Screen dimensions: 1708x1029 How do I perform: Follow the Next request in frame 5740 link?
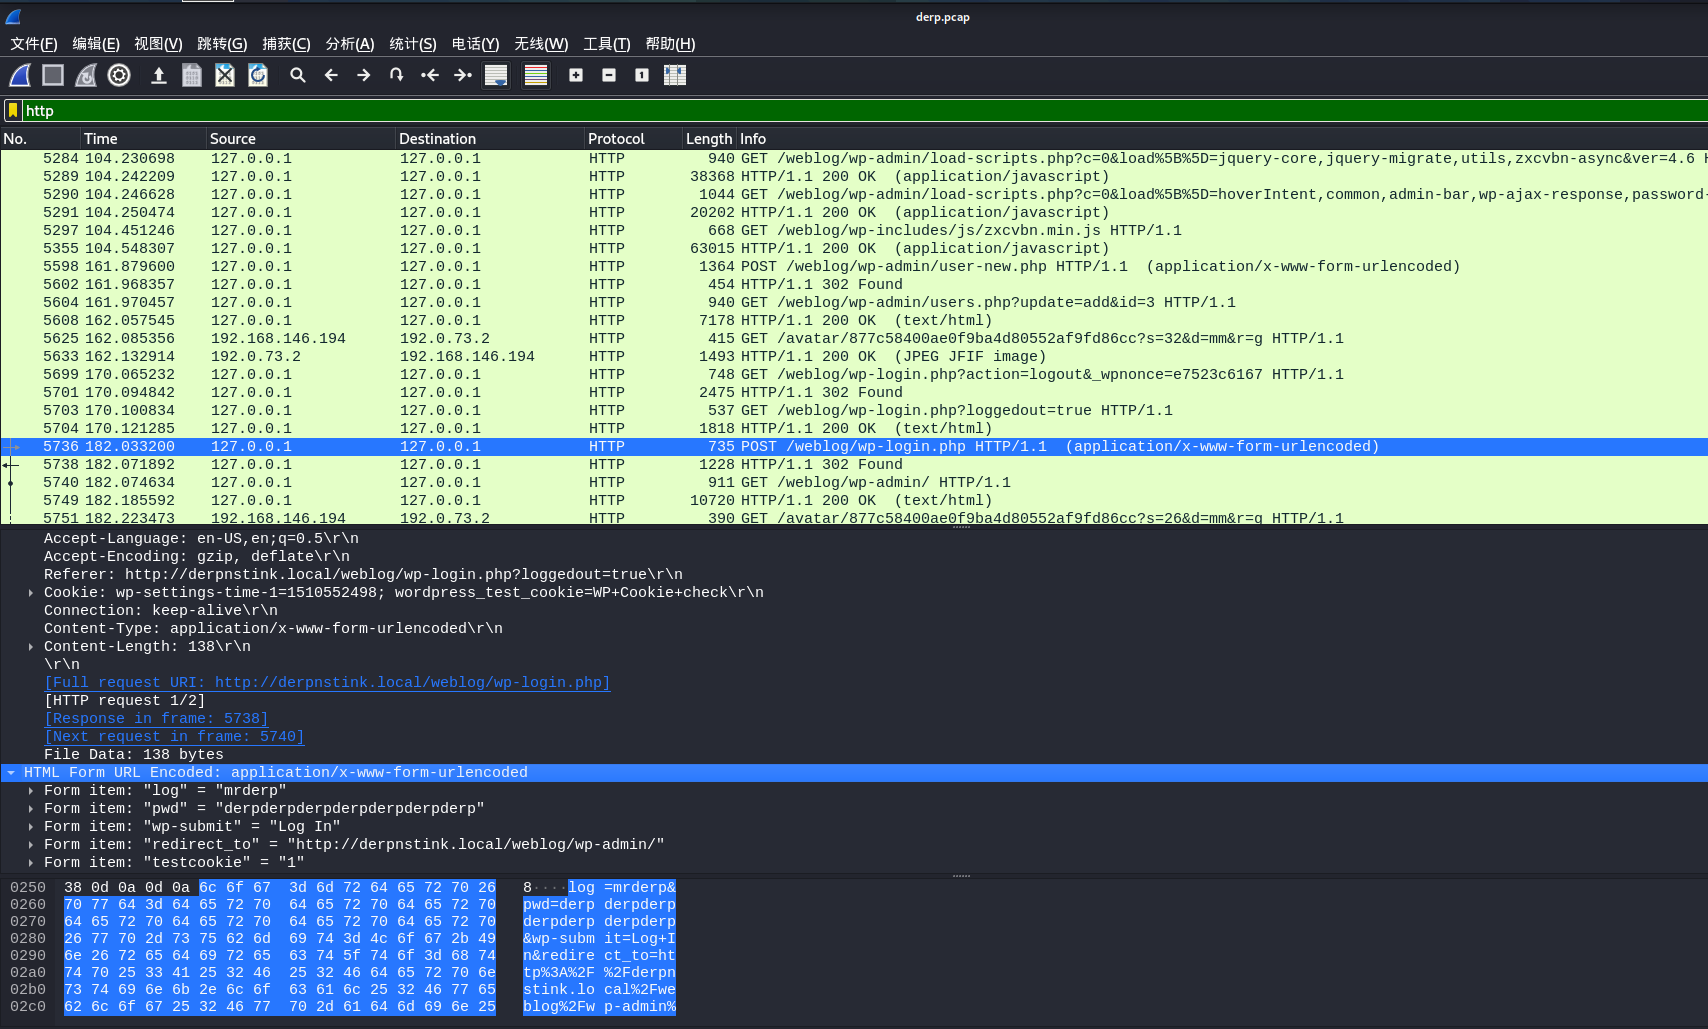[x=174, y=736]
